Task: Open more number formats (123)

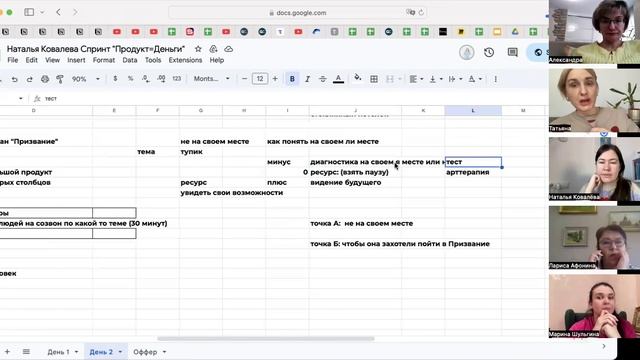Action: pos(177,79)
